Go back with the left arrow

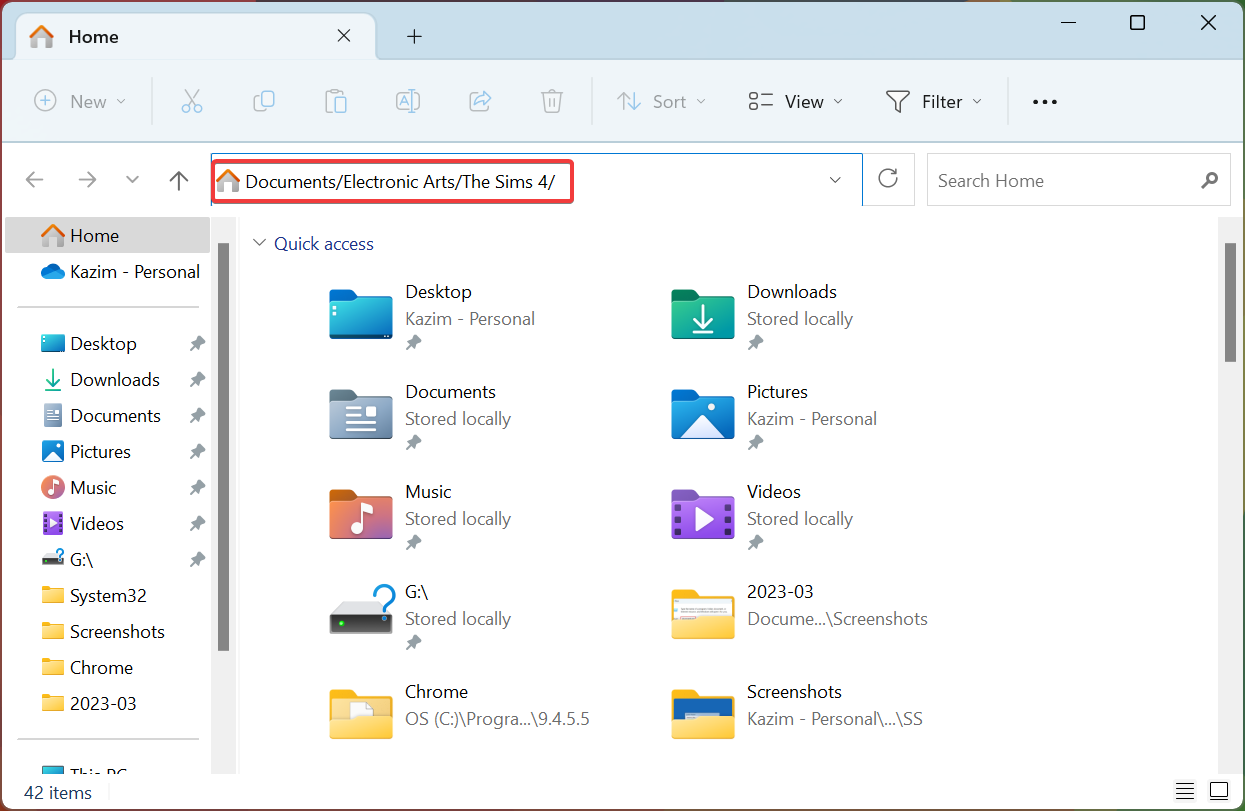pos(35,180)
